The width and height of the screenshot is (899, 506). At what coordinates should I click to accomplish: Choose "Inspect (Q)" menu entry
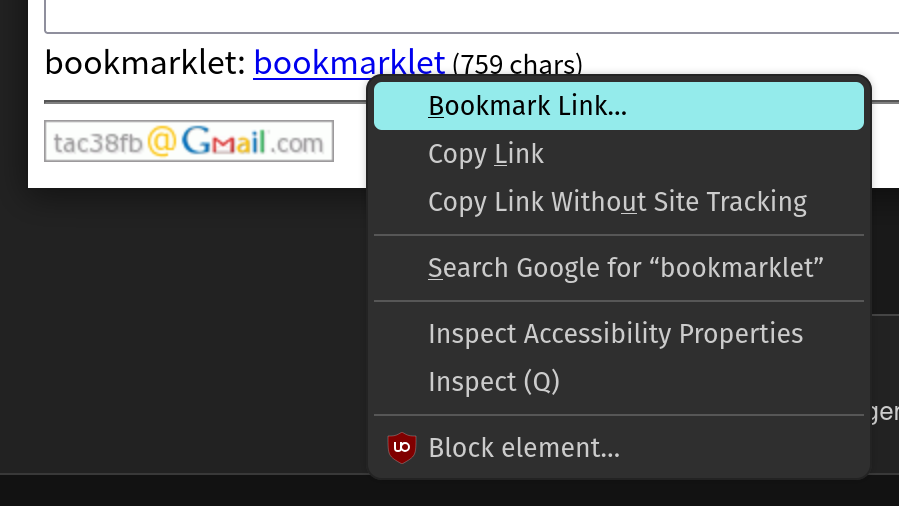point(494,382)
